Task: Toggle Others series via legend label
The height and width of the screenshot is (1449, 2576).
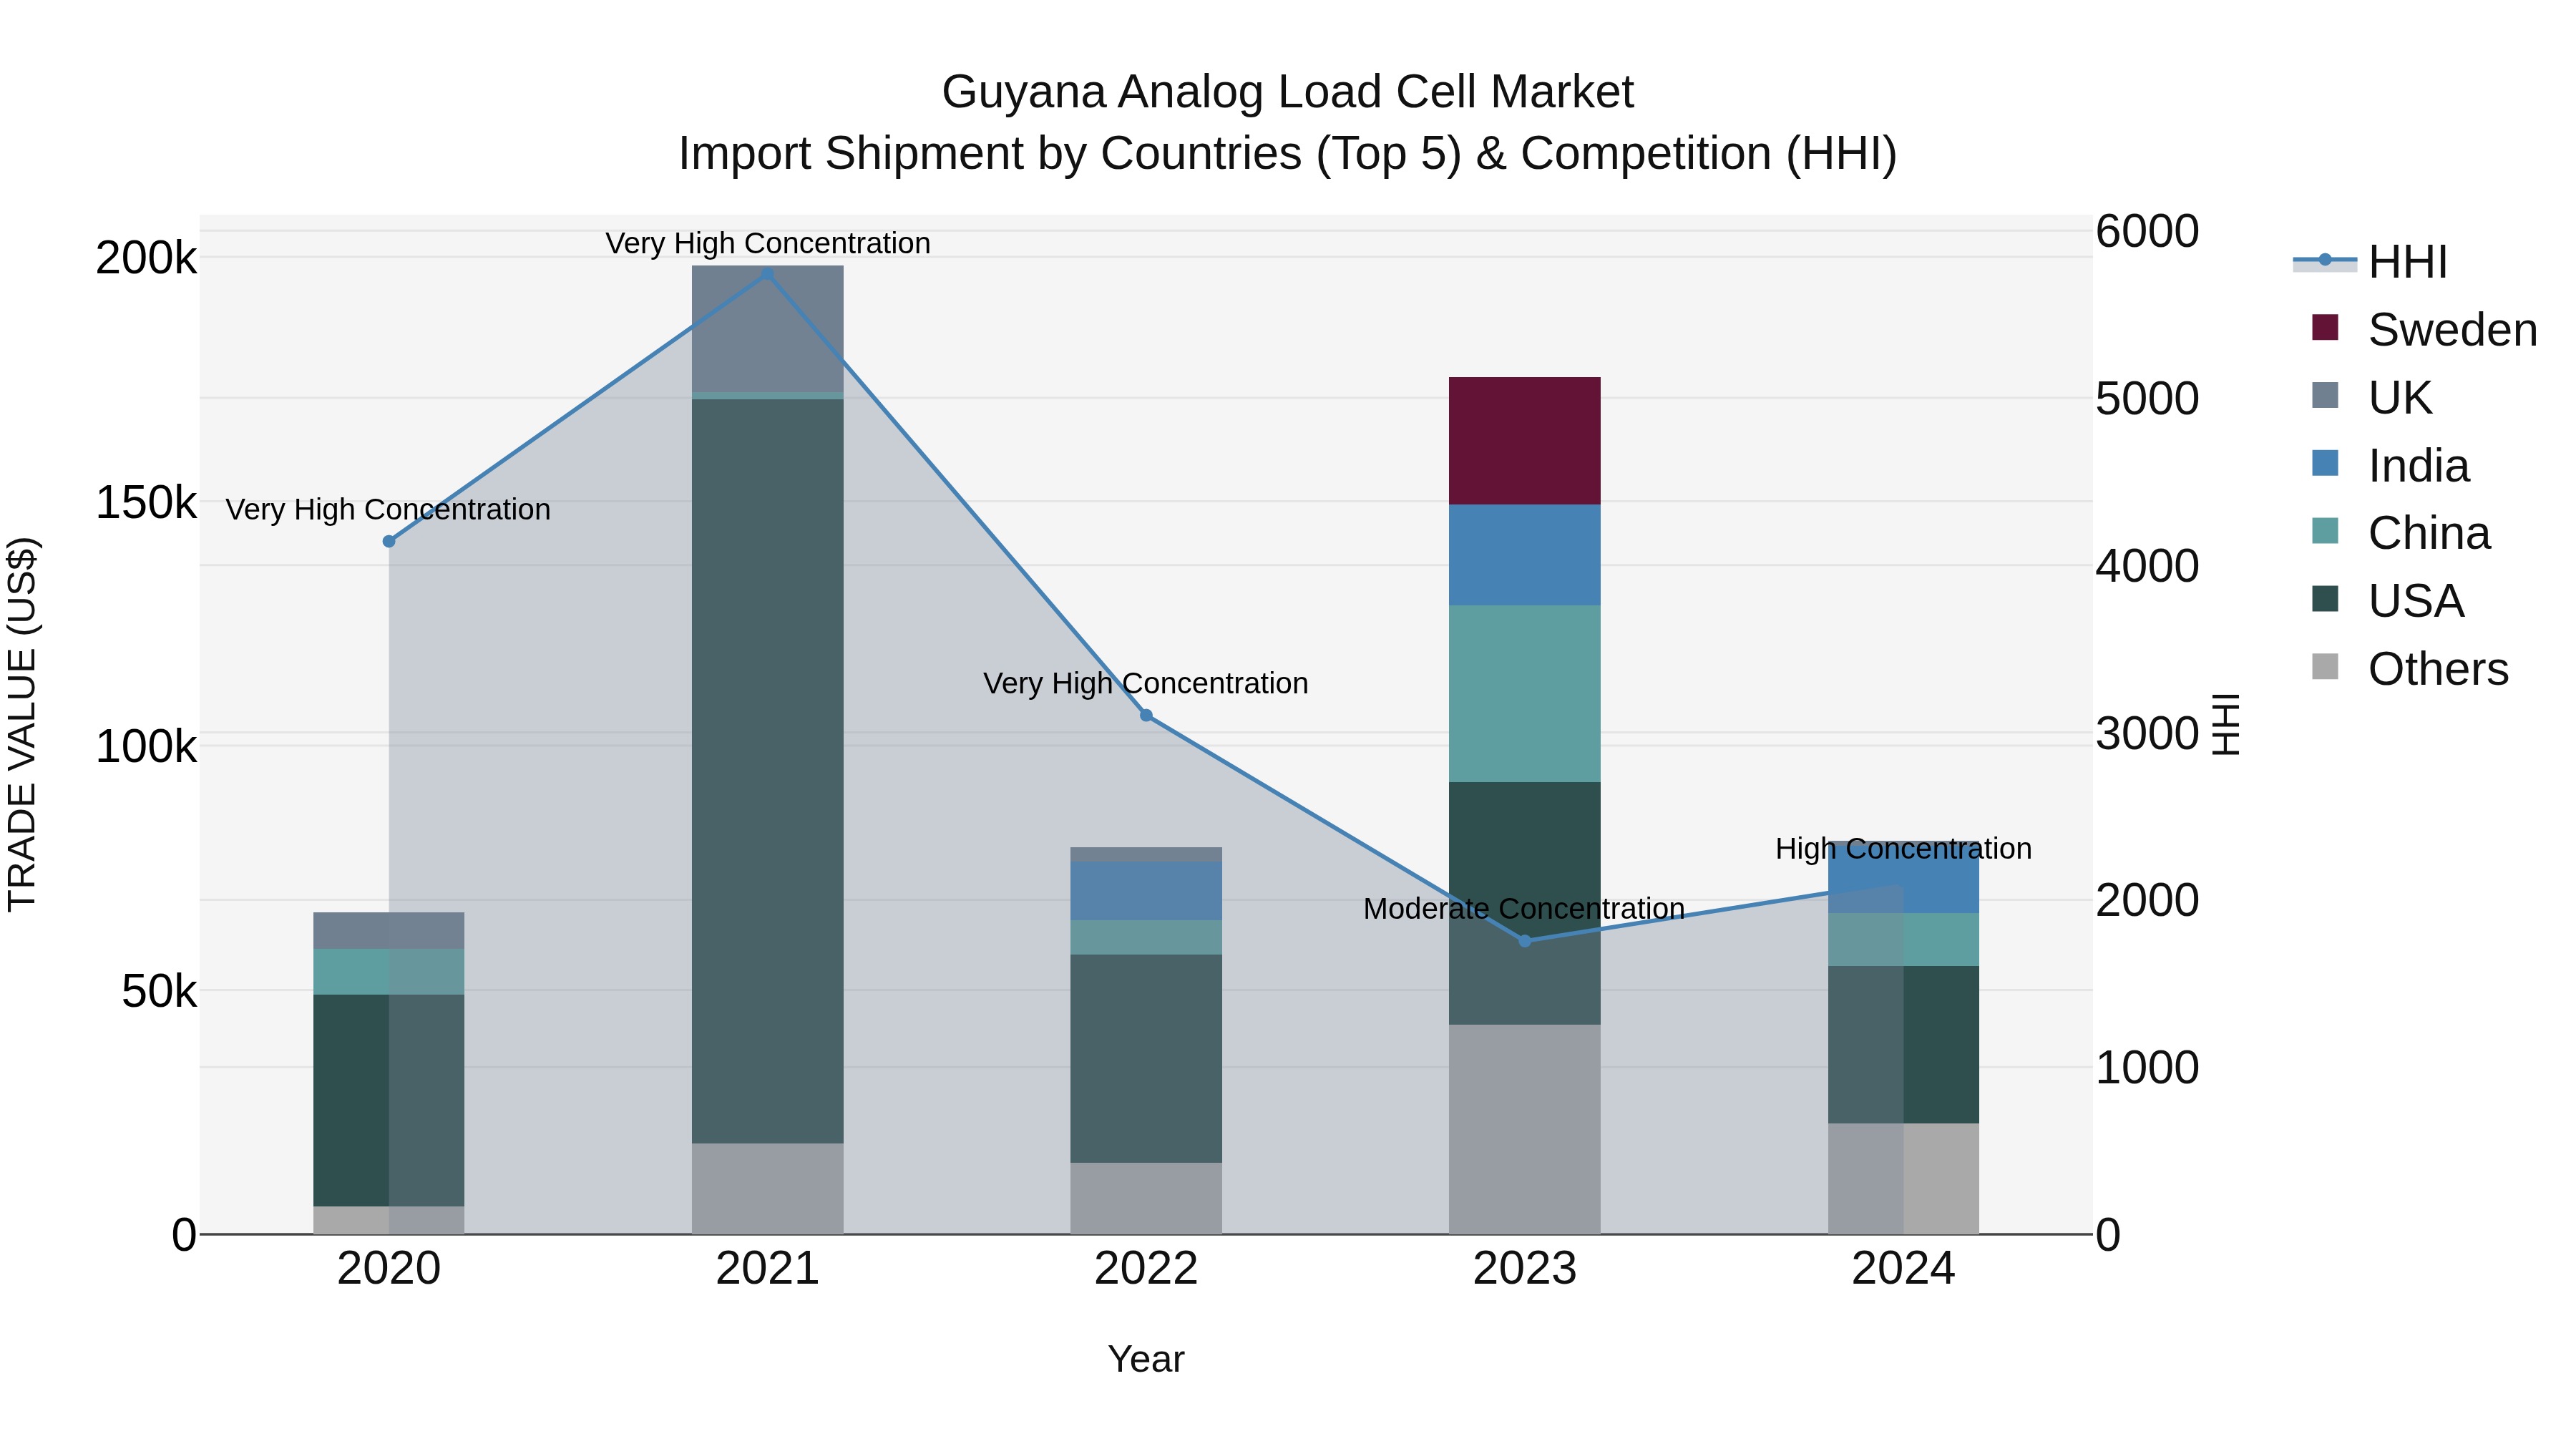Action: pos(2438,669)
